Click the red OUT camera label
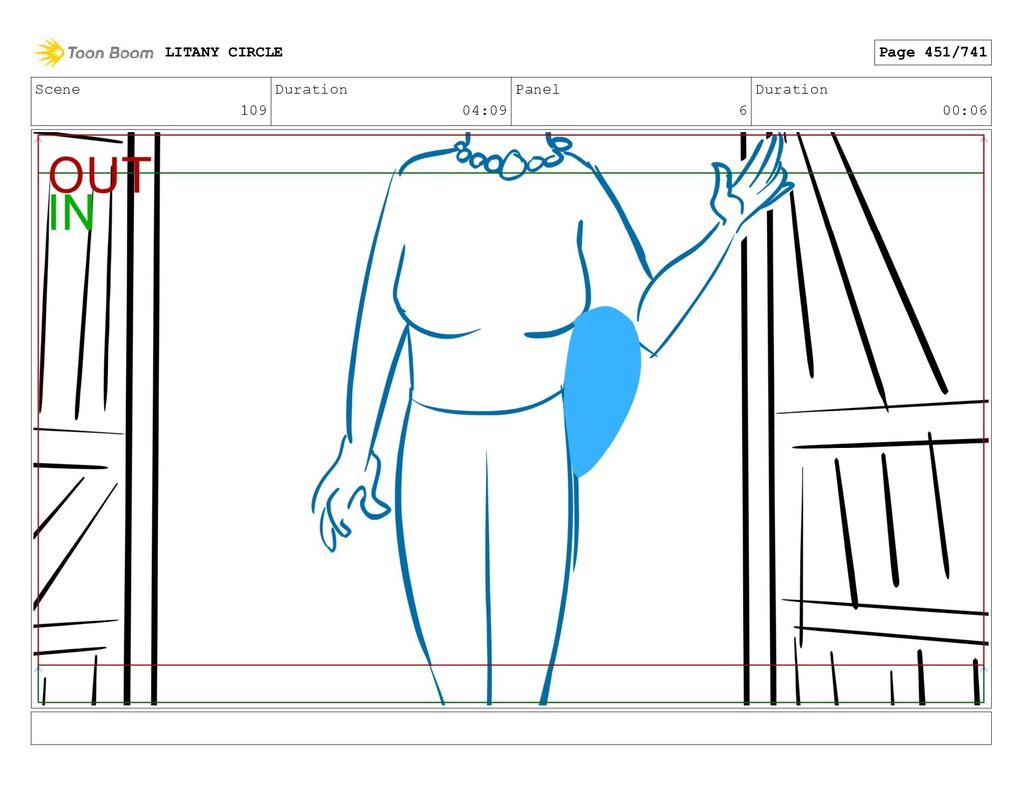 tap(99, 175)
